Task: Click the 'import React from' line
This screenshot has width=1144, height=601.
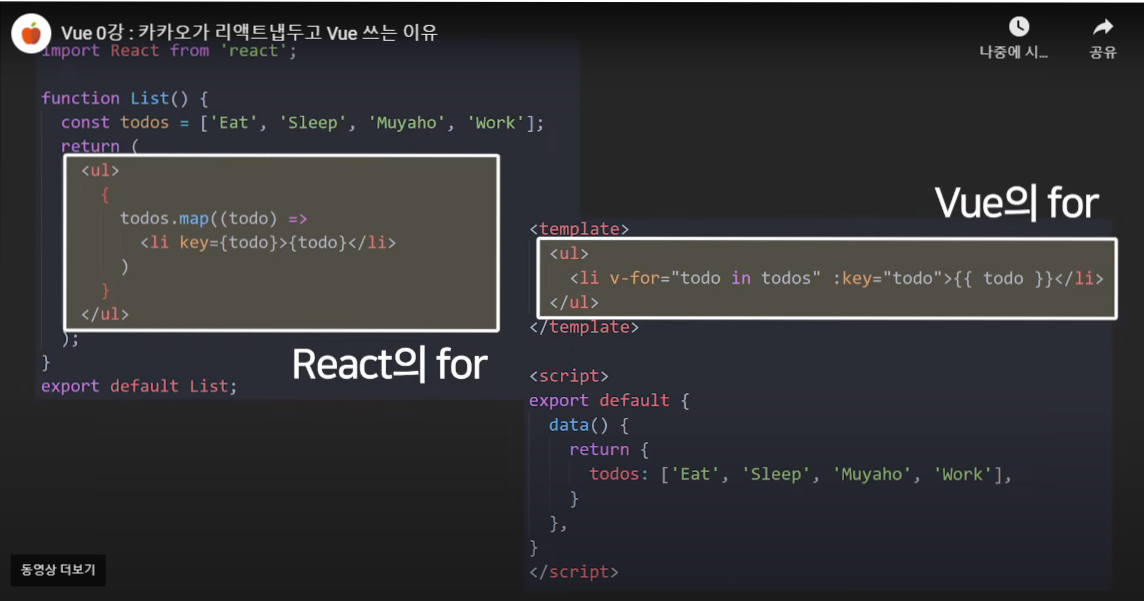Action: pyautogui.click(x=169, y=51)
